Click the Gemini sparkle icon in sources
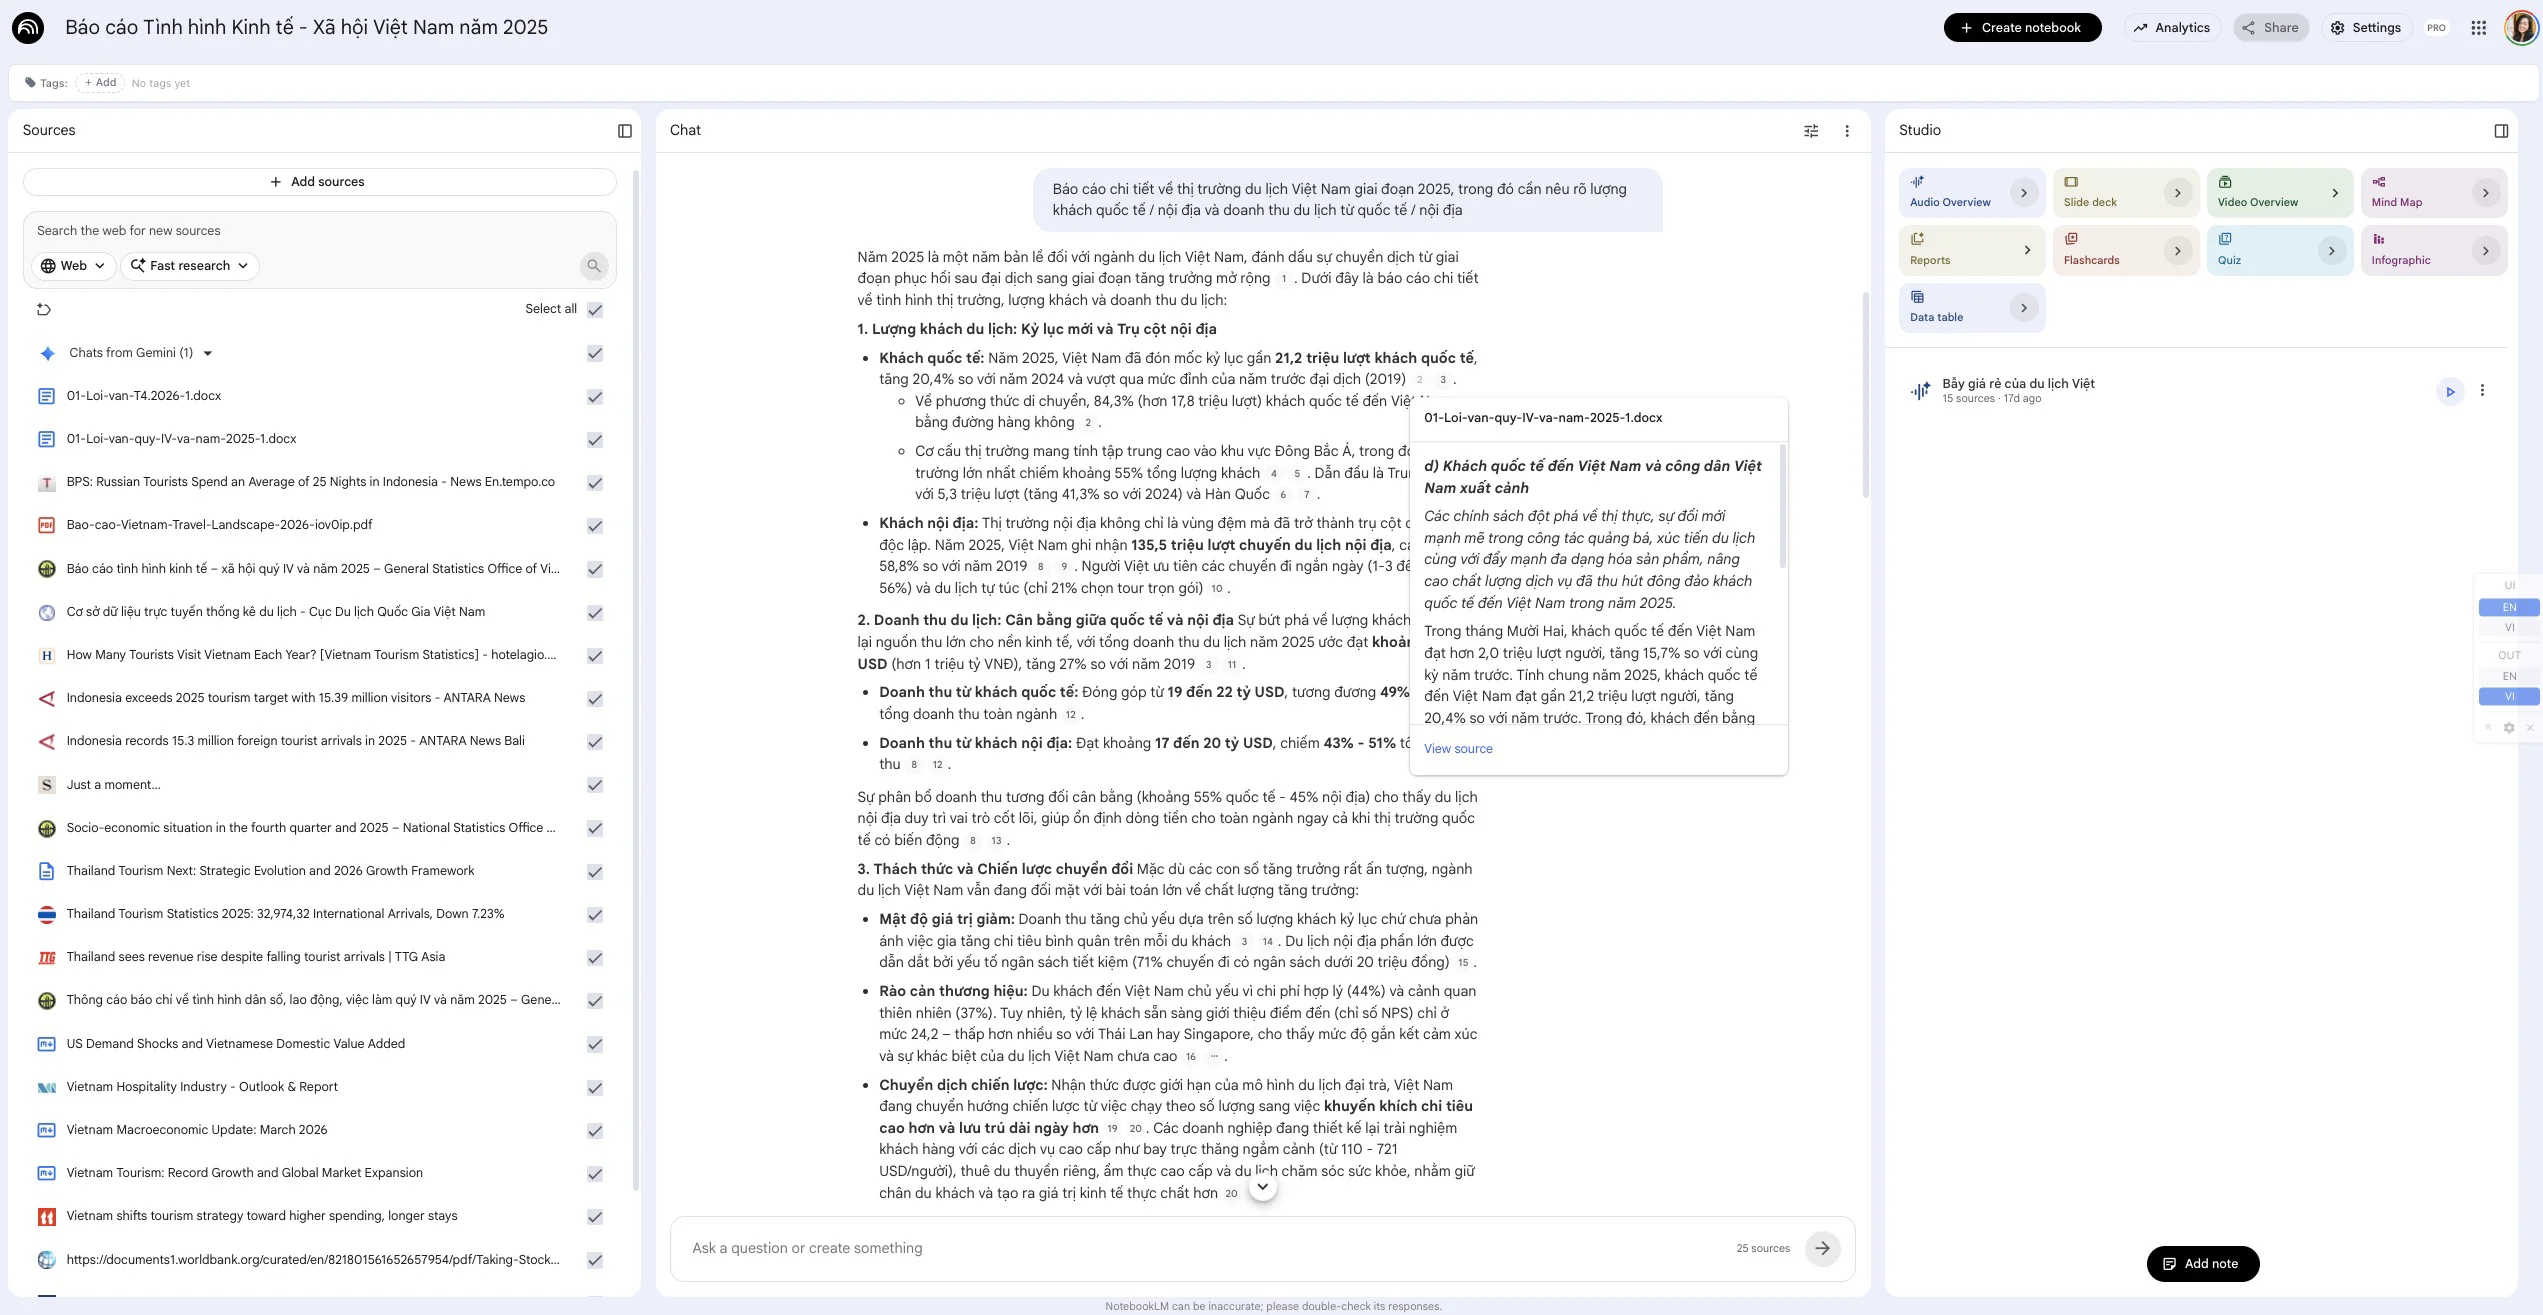The image size is (2543, 1315). point(47,353)
